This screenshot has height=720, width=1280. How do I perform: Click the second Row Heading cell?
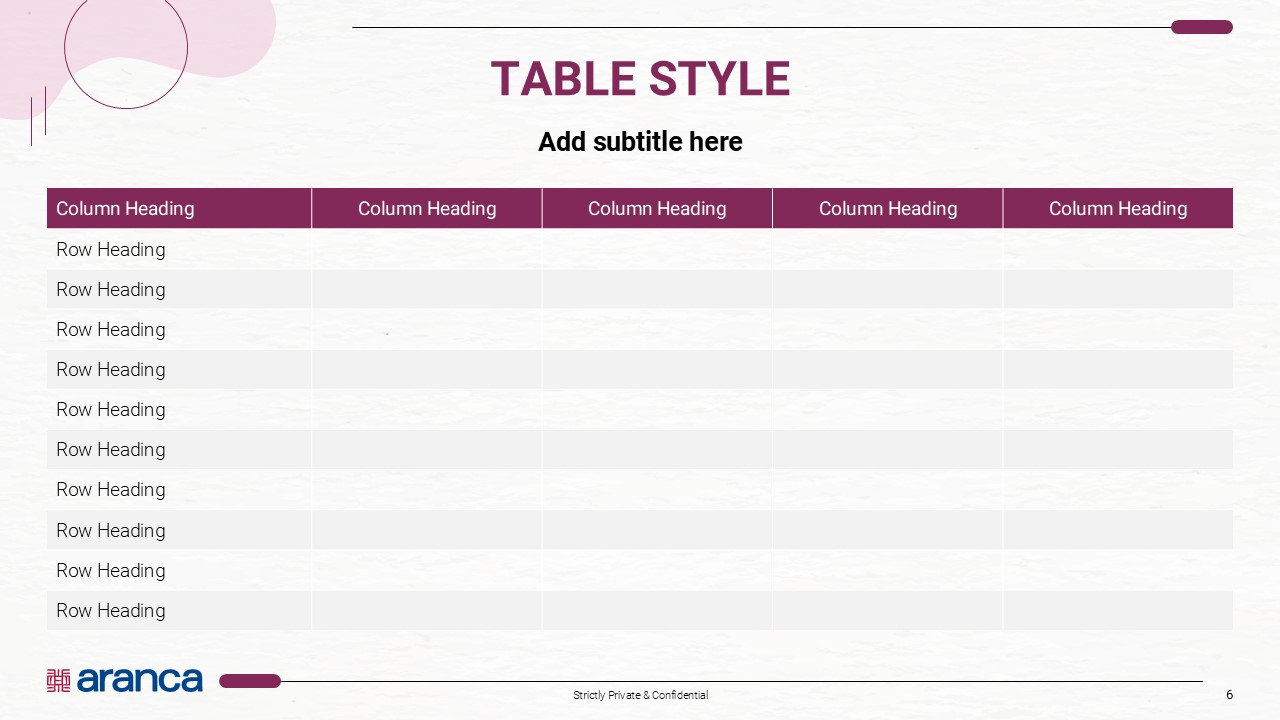click(x=111, y=290)
